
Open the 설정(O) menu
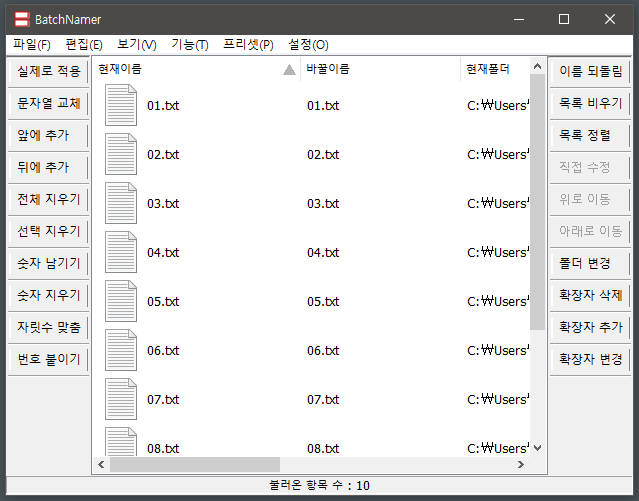tap(308, 44)
